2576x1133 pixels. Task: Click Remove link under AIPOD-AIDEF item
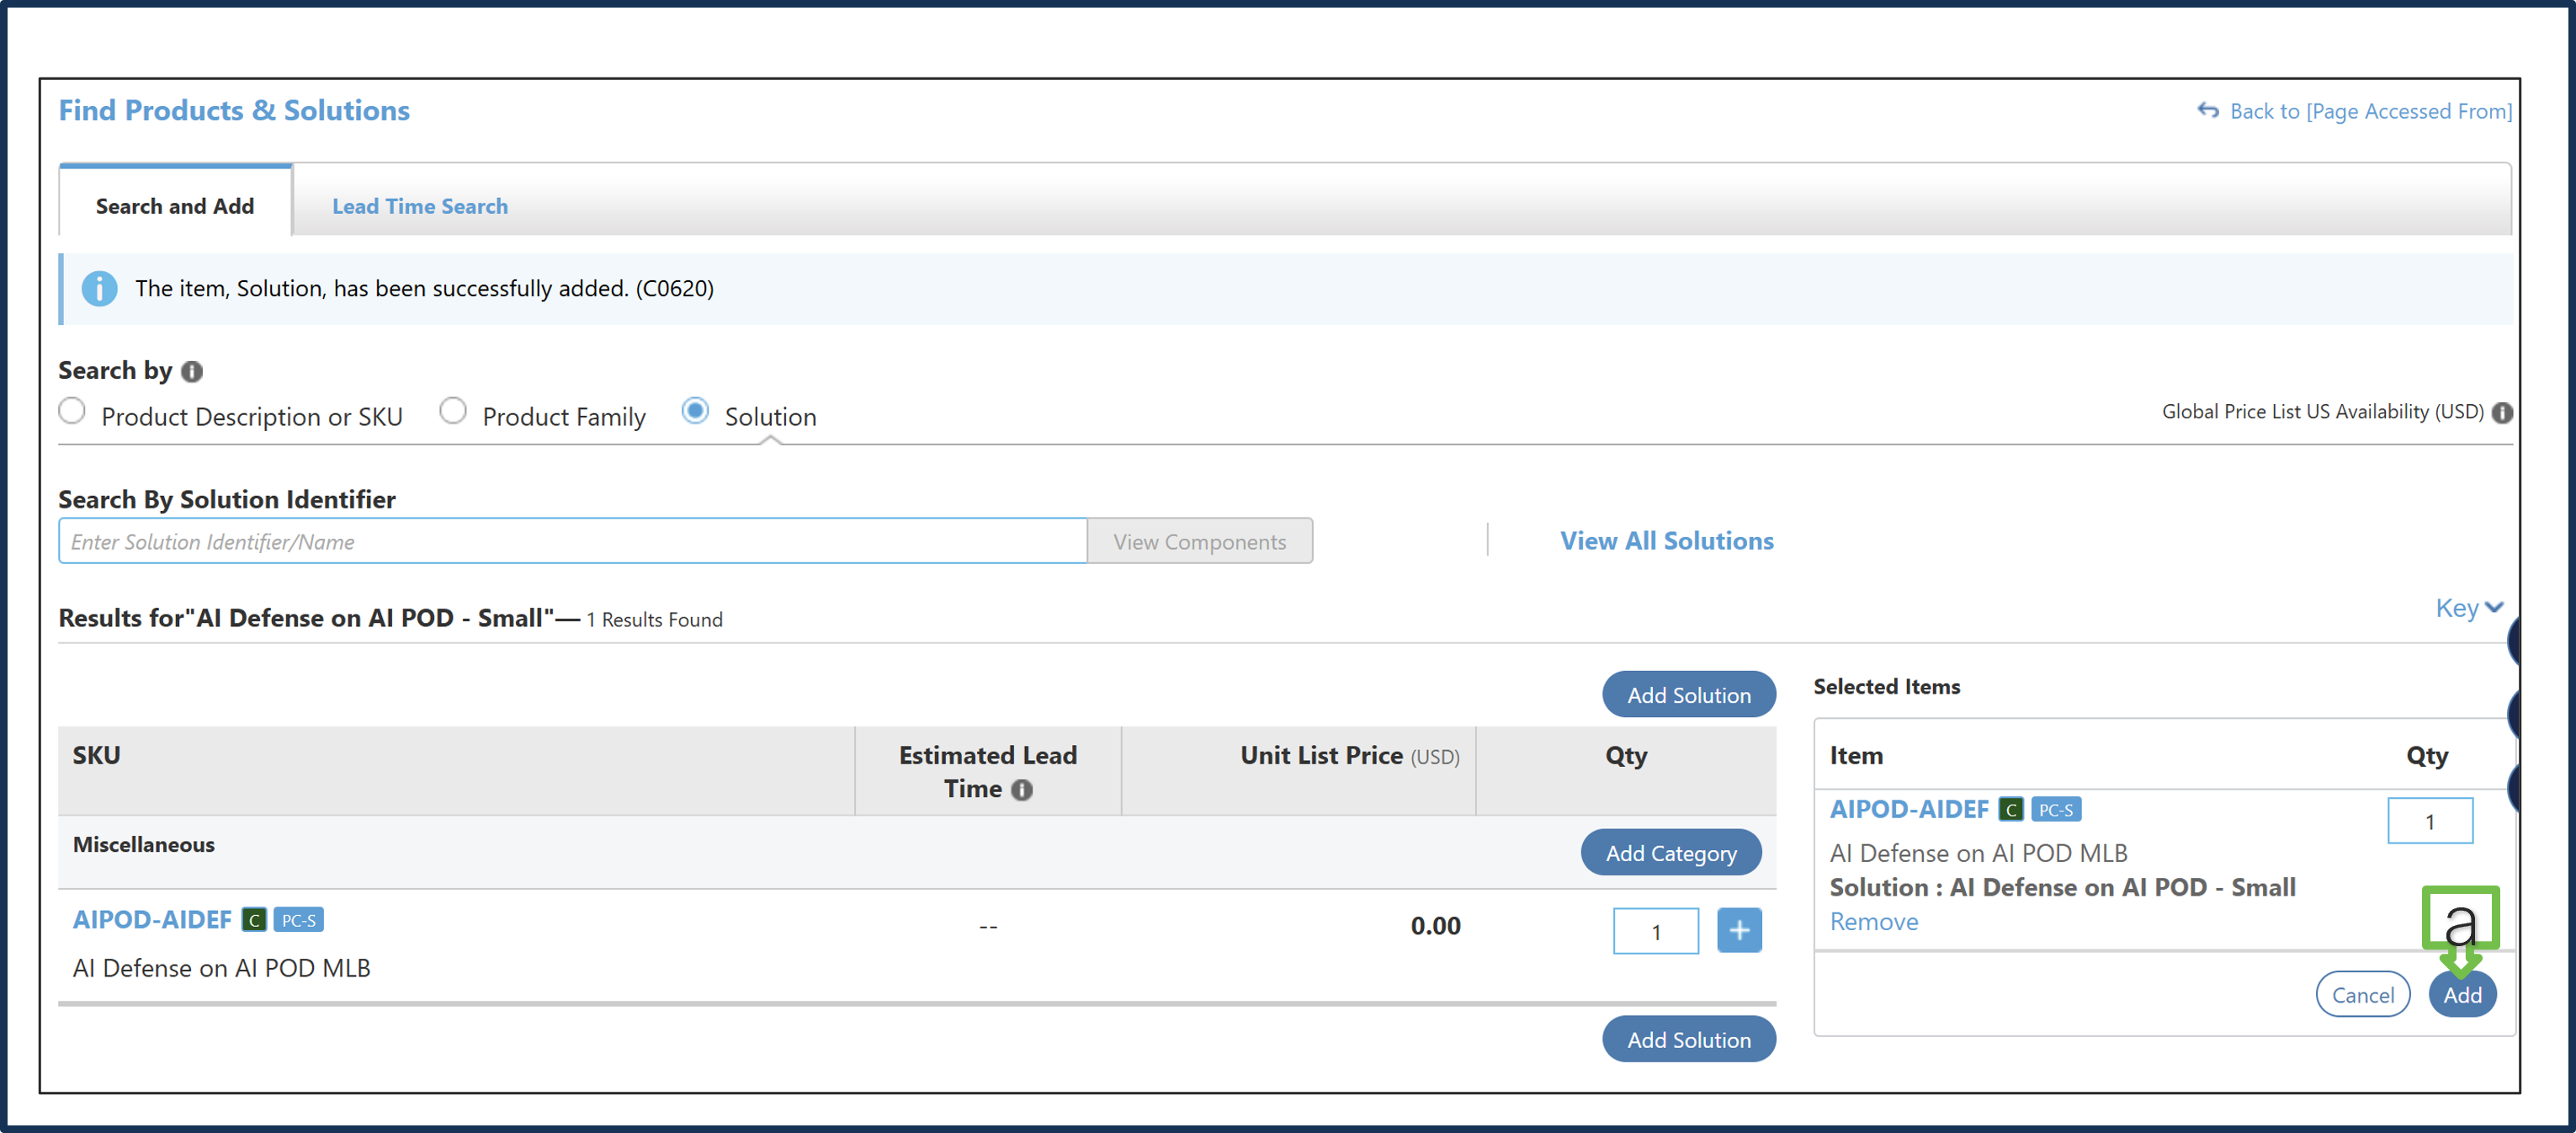[1873, 922]
